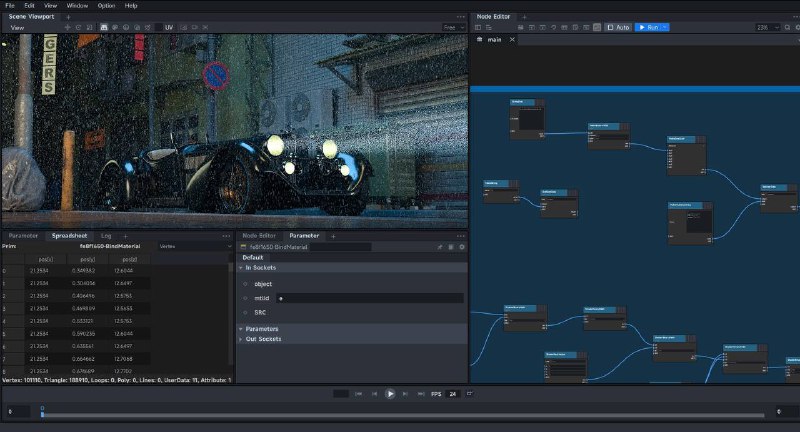Open Scene Viewport panel options (three dots)
Viewport: 800px width, 432px height.
(x=461, y=17)
